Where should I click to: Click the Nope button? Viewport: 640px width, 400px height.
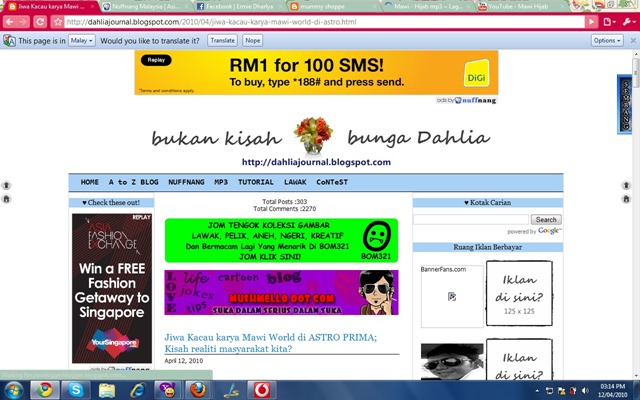253,40
